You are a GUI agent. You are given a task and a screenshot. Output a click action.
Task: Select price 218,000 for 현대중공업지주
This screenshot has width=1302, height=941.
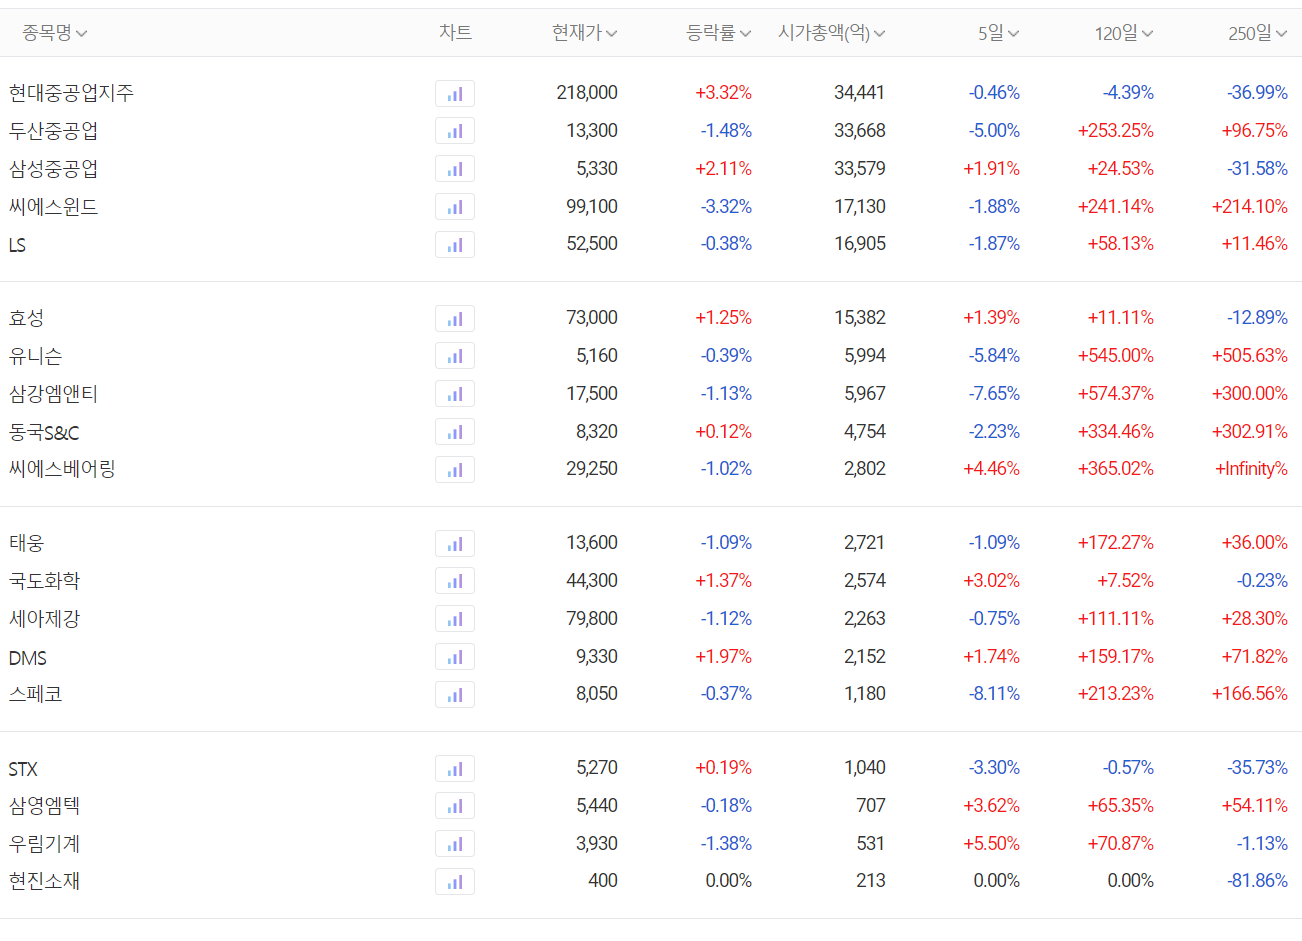[x=587, y=93]
